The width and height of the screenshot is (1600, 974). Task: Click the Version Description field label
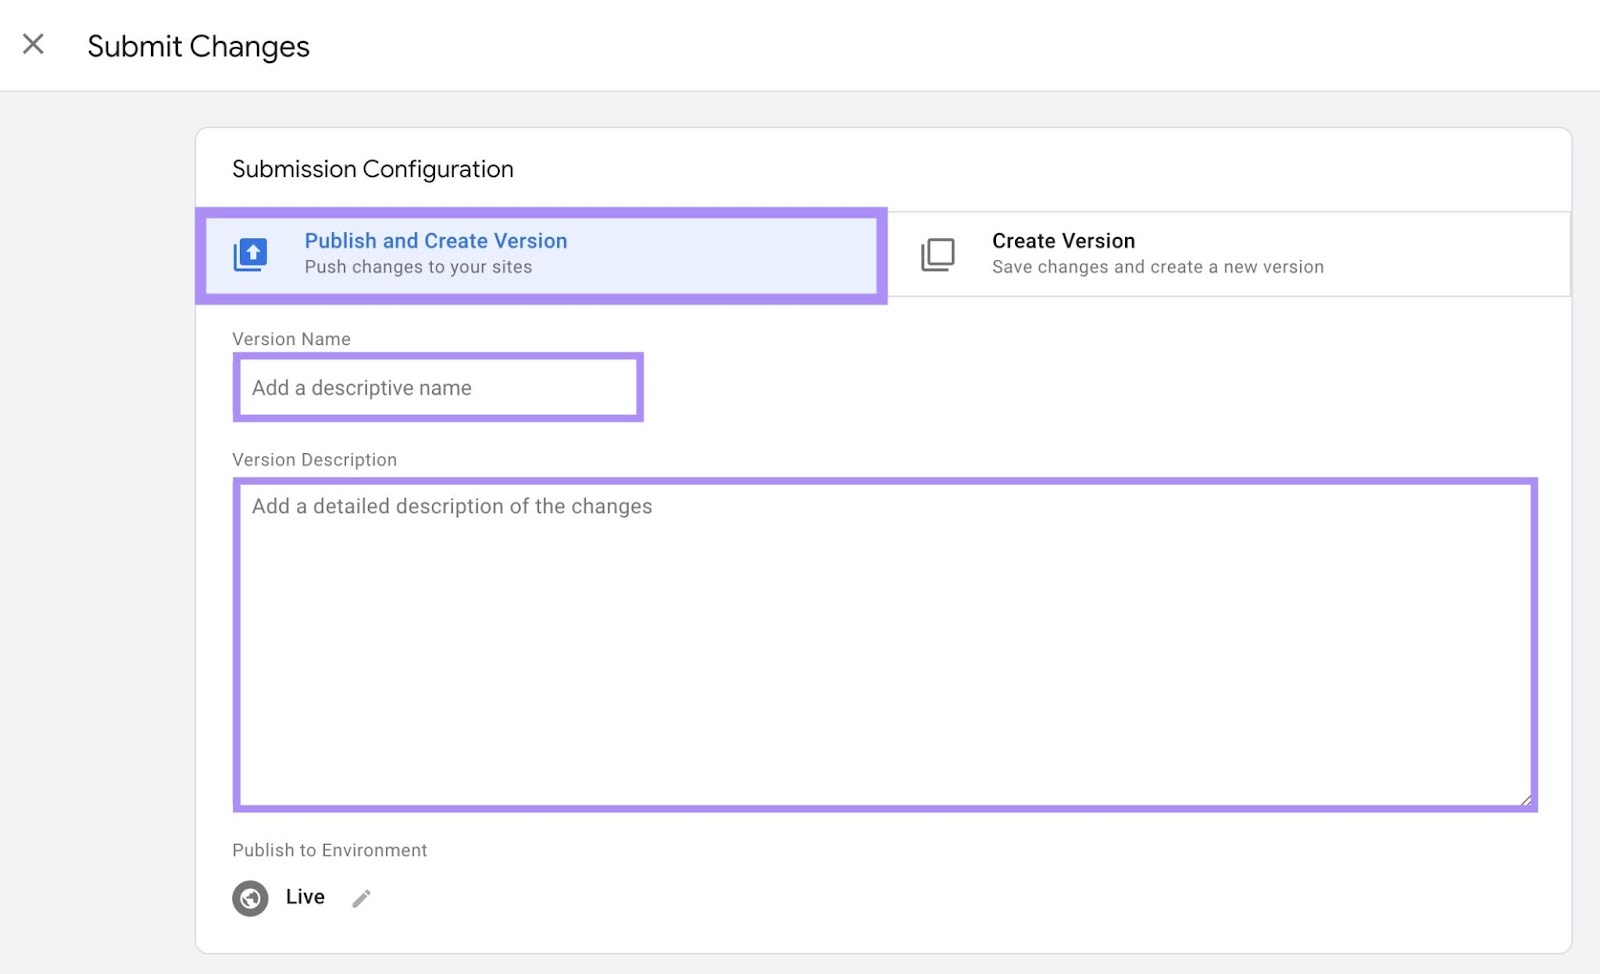(x=314, y=460)
